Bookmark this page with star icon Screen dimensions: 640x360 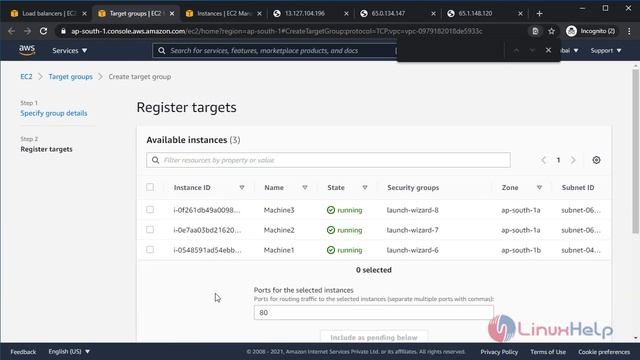coord(551,31)
